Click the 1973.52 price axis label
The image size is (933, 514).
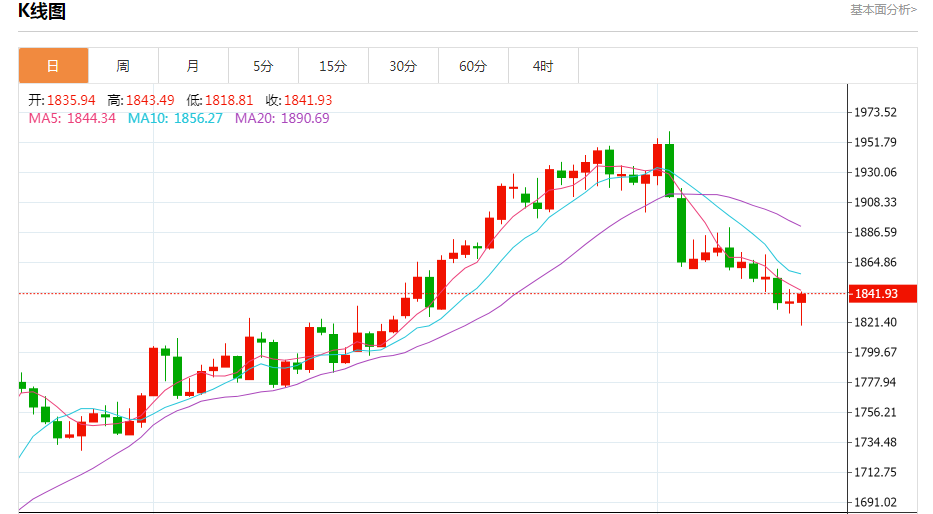(876, 112)
